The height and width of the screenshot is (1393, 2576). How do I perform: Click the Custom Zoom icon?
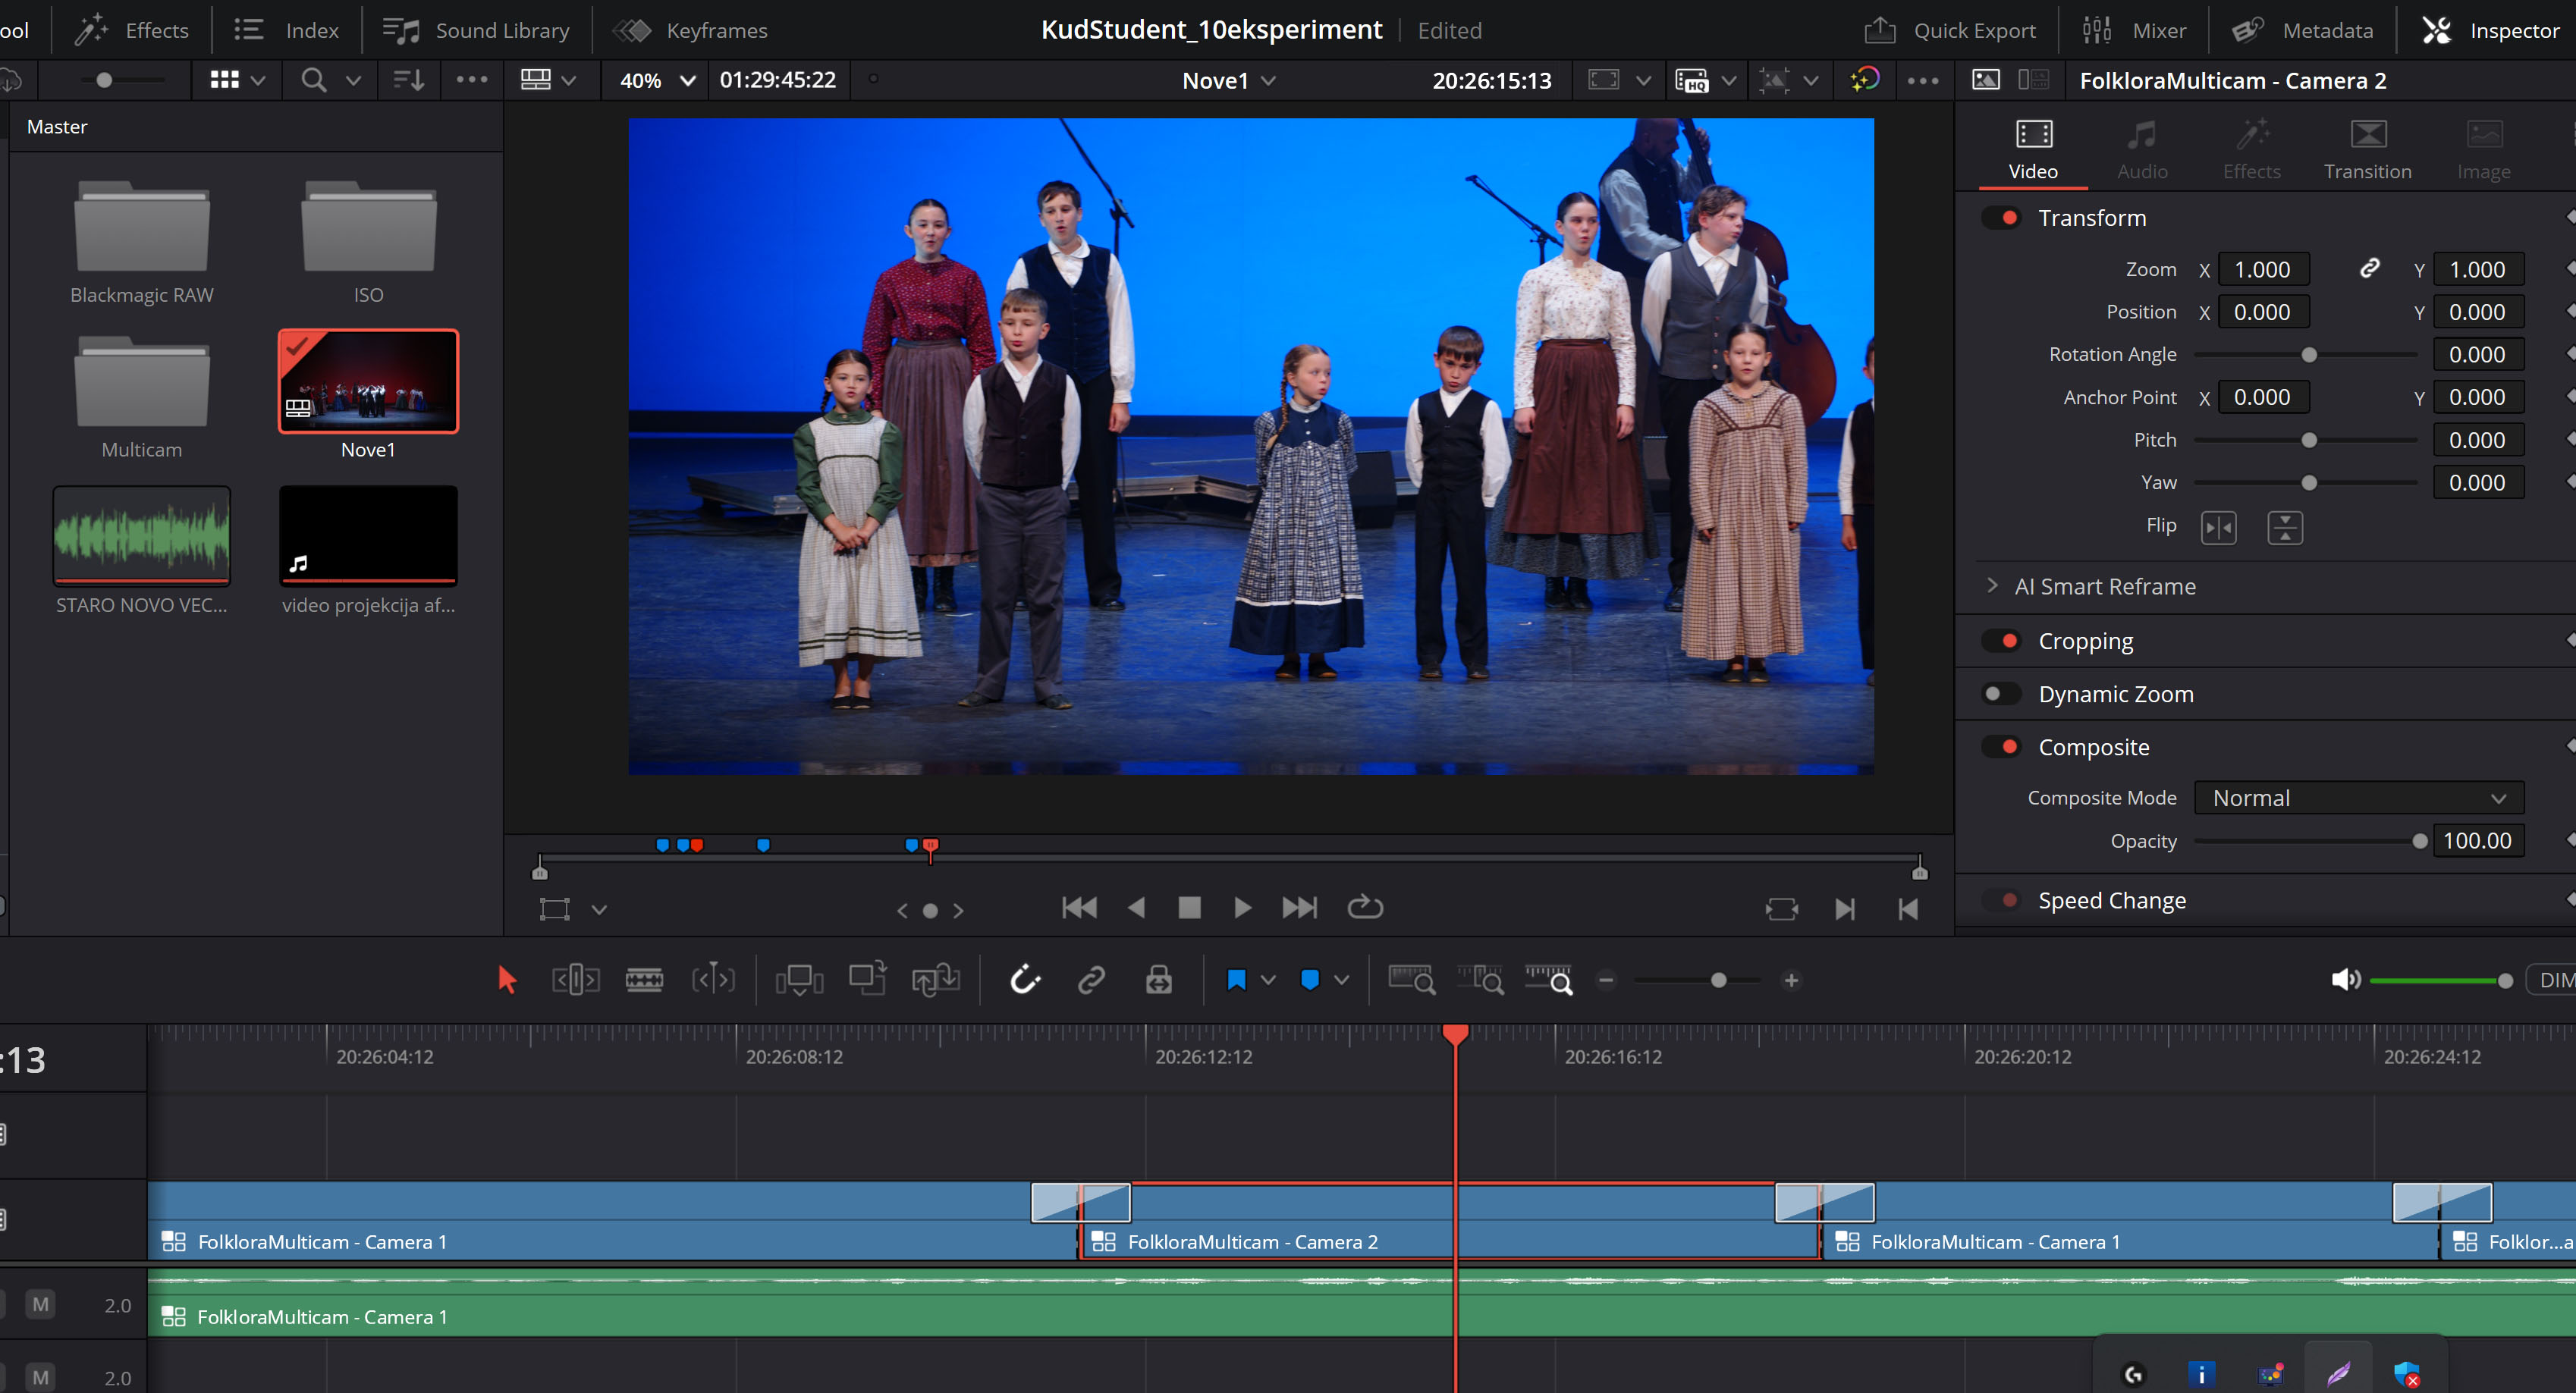click(1549, 980)
